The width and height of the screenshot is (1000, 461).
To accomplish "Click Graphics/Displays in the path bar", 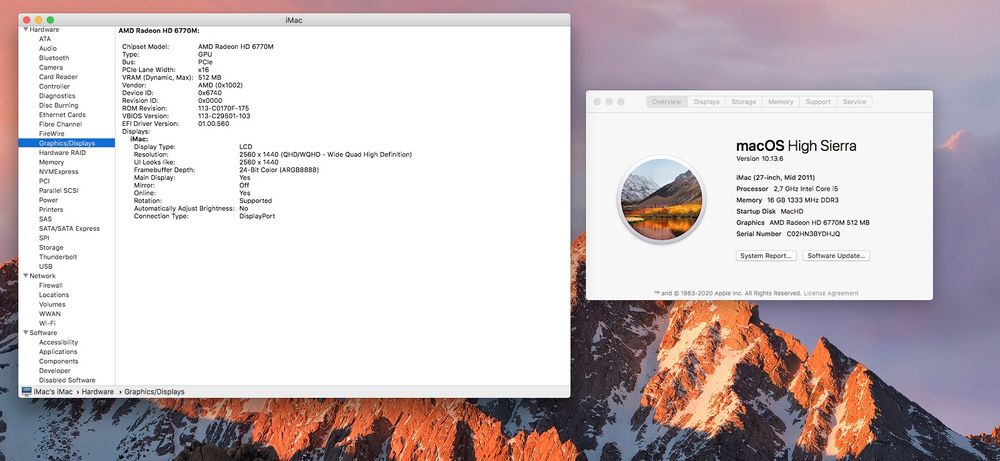I will point(154,391).
